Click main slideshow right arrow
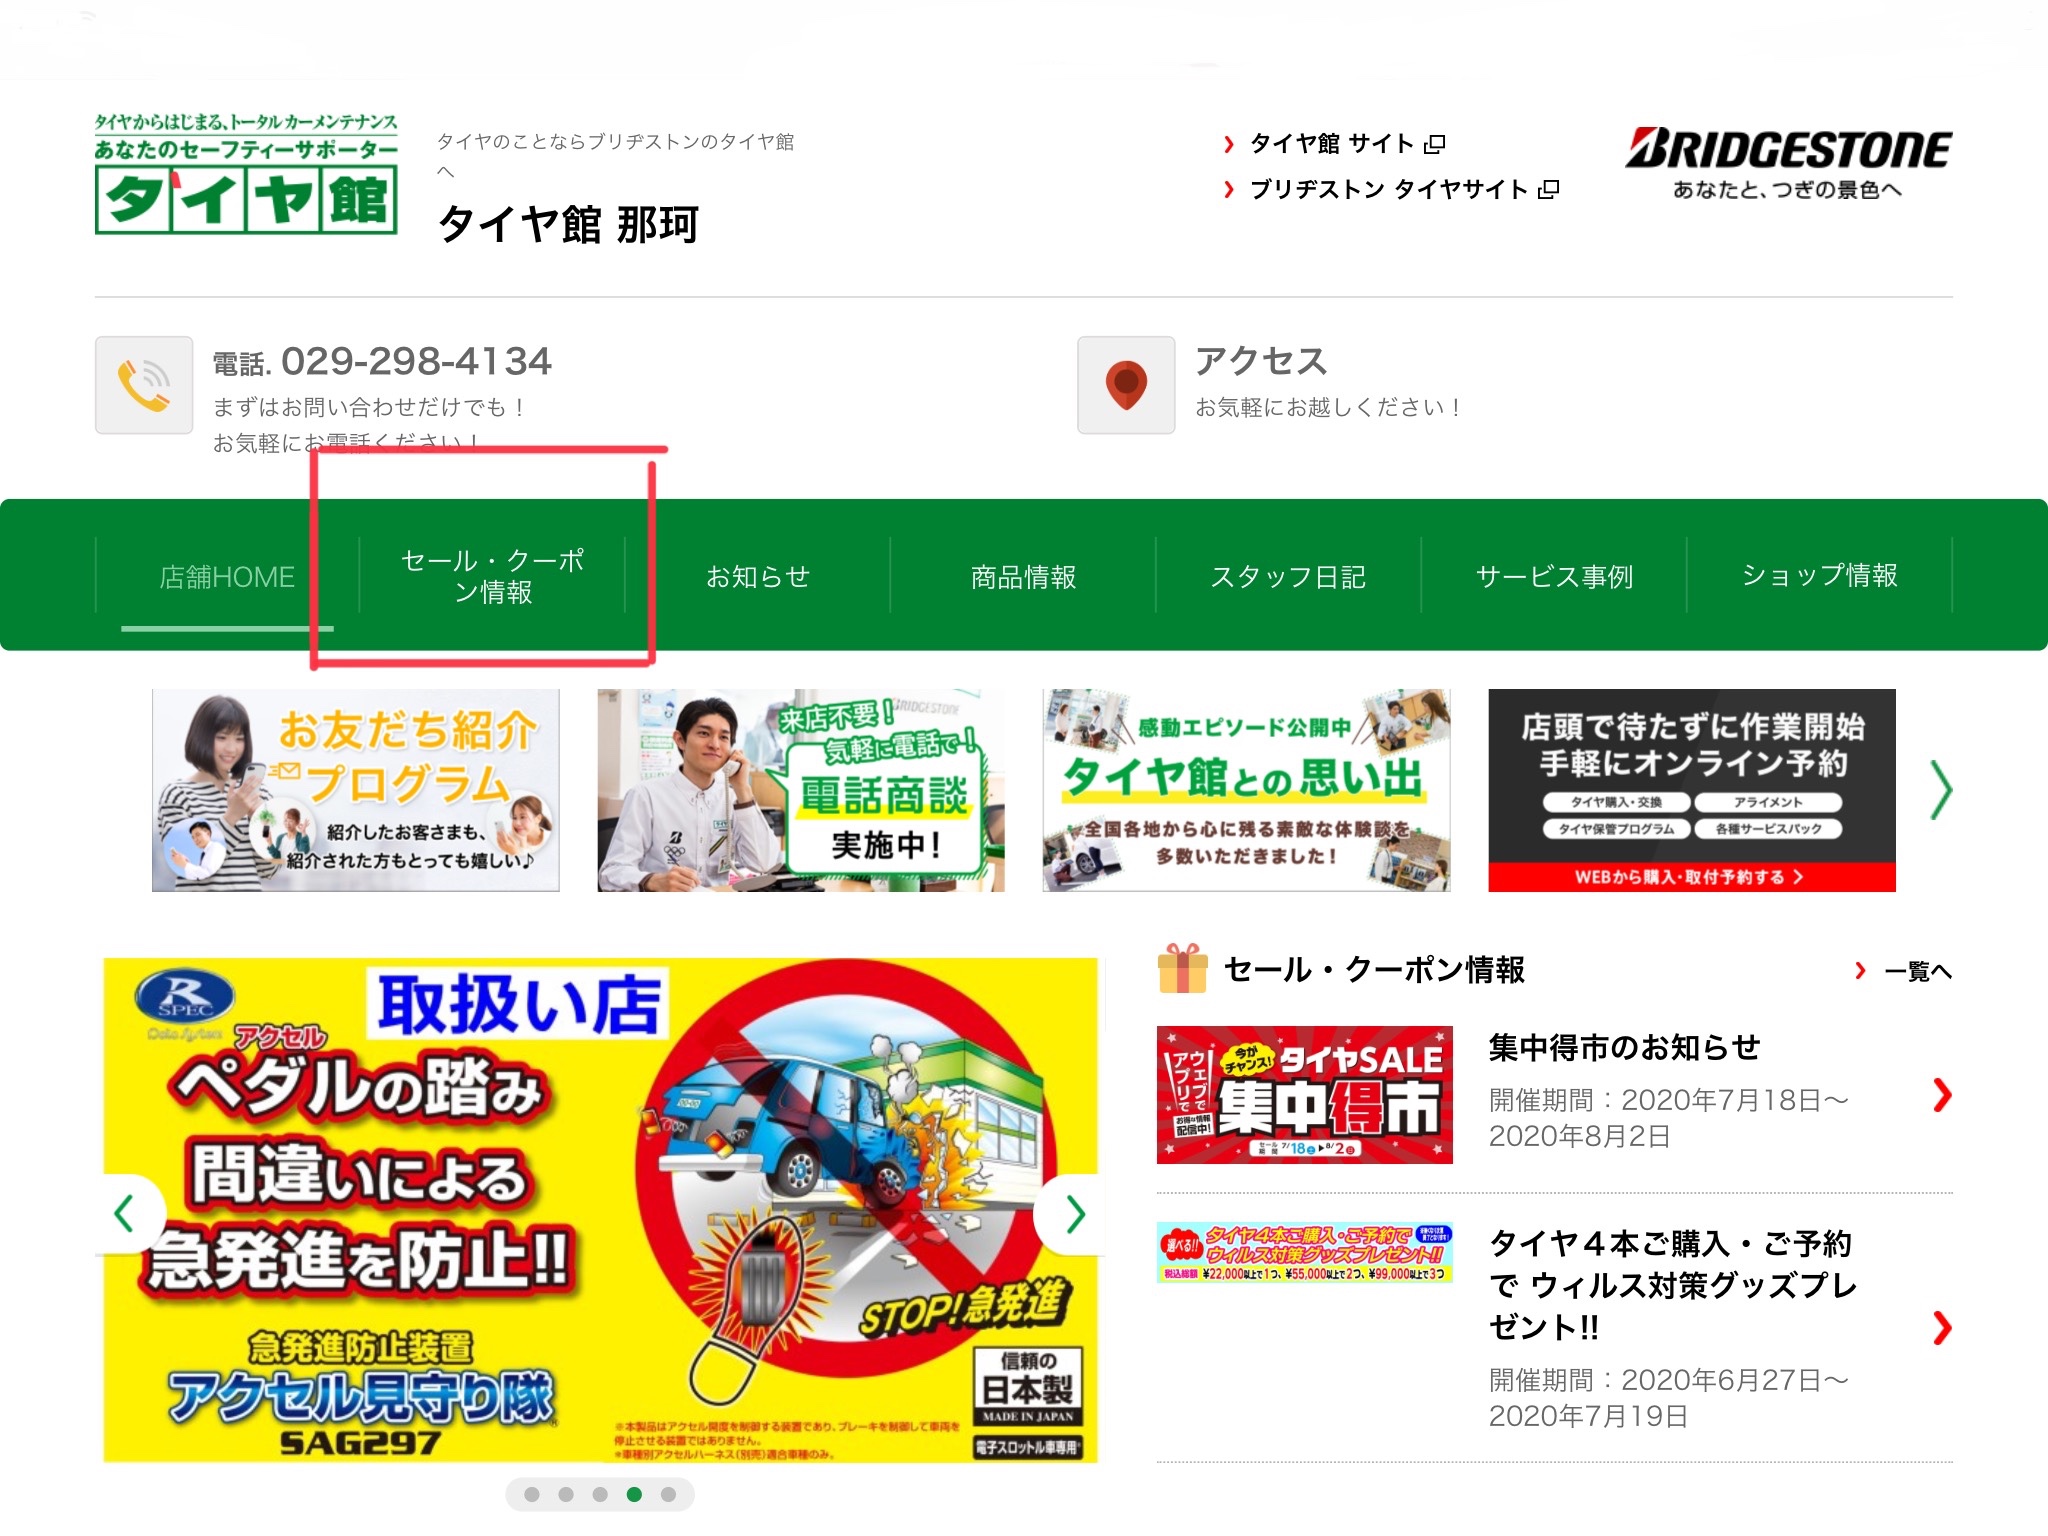Screen dimensions: 2048x1536 pos(1075,1214)
